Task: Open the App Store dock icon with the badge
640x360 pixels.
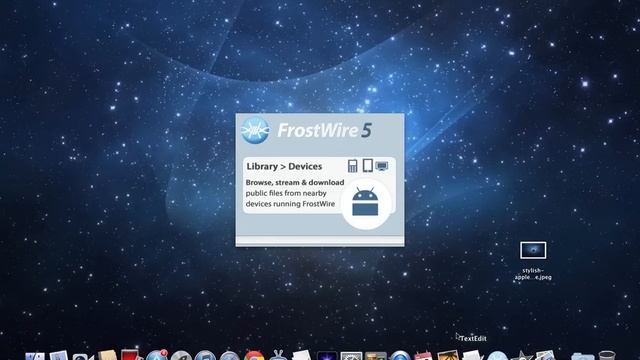Action: click(x=157, y=355)
